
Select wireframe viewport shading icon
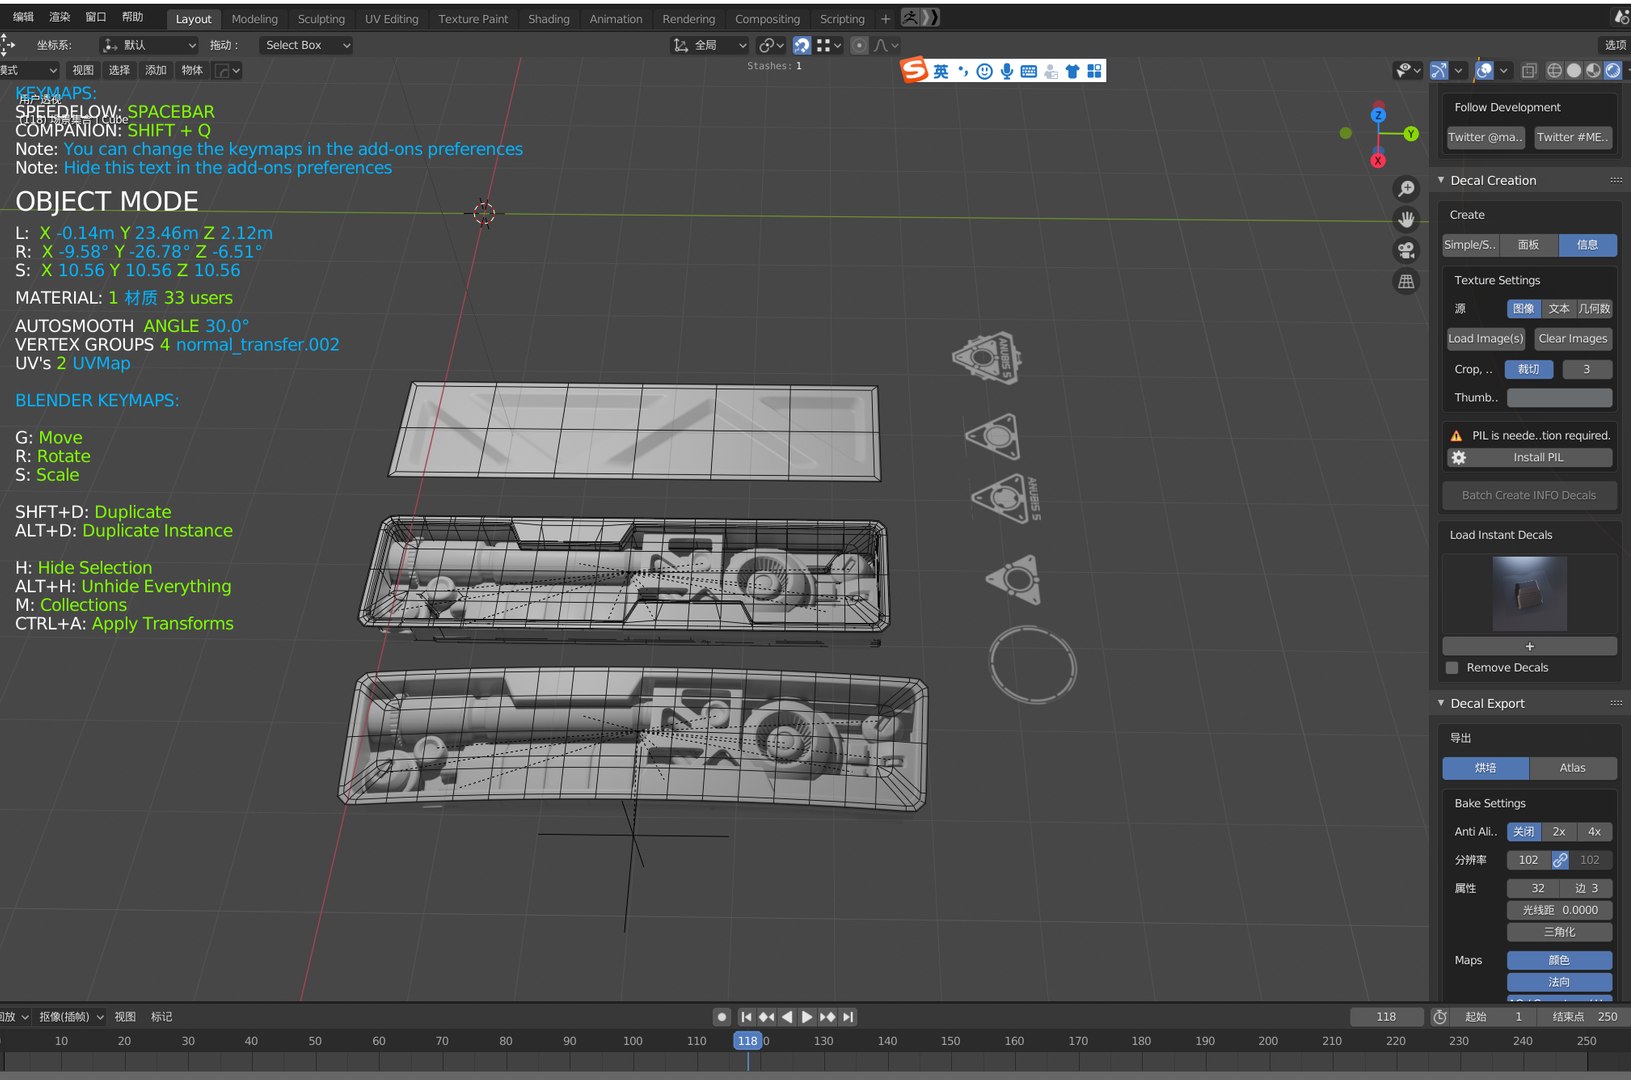pos(1554,70)
